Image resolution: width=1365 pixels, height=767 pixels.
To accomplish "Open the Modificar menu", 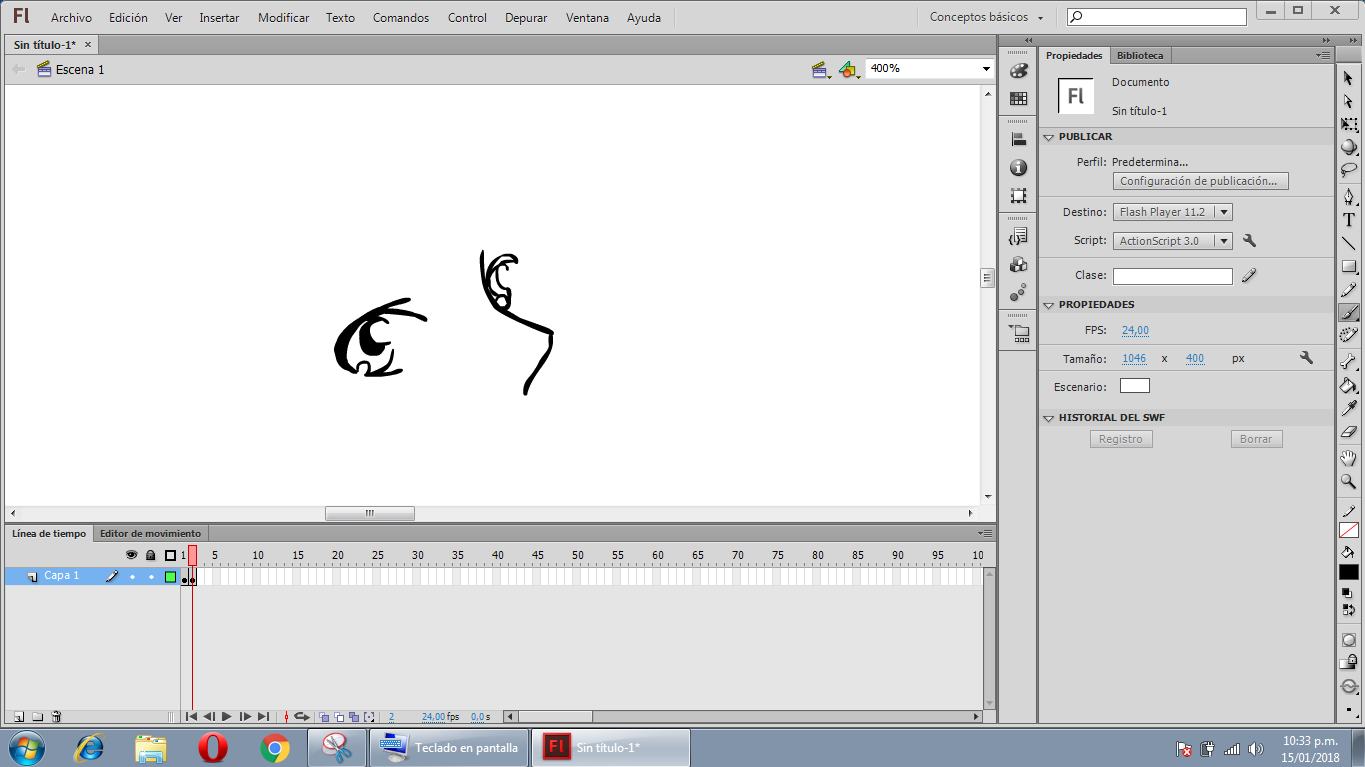I will (x=283, y=18).
